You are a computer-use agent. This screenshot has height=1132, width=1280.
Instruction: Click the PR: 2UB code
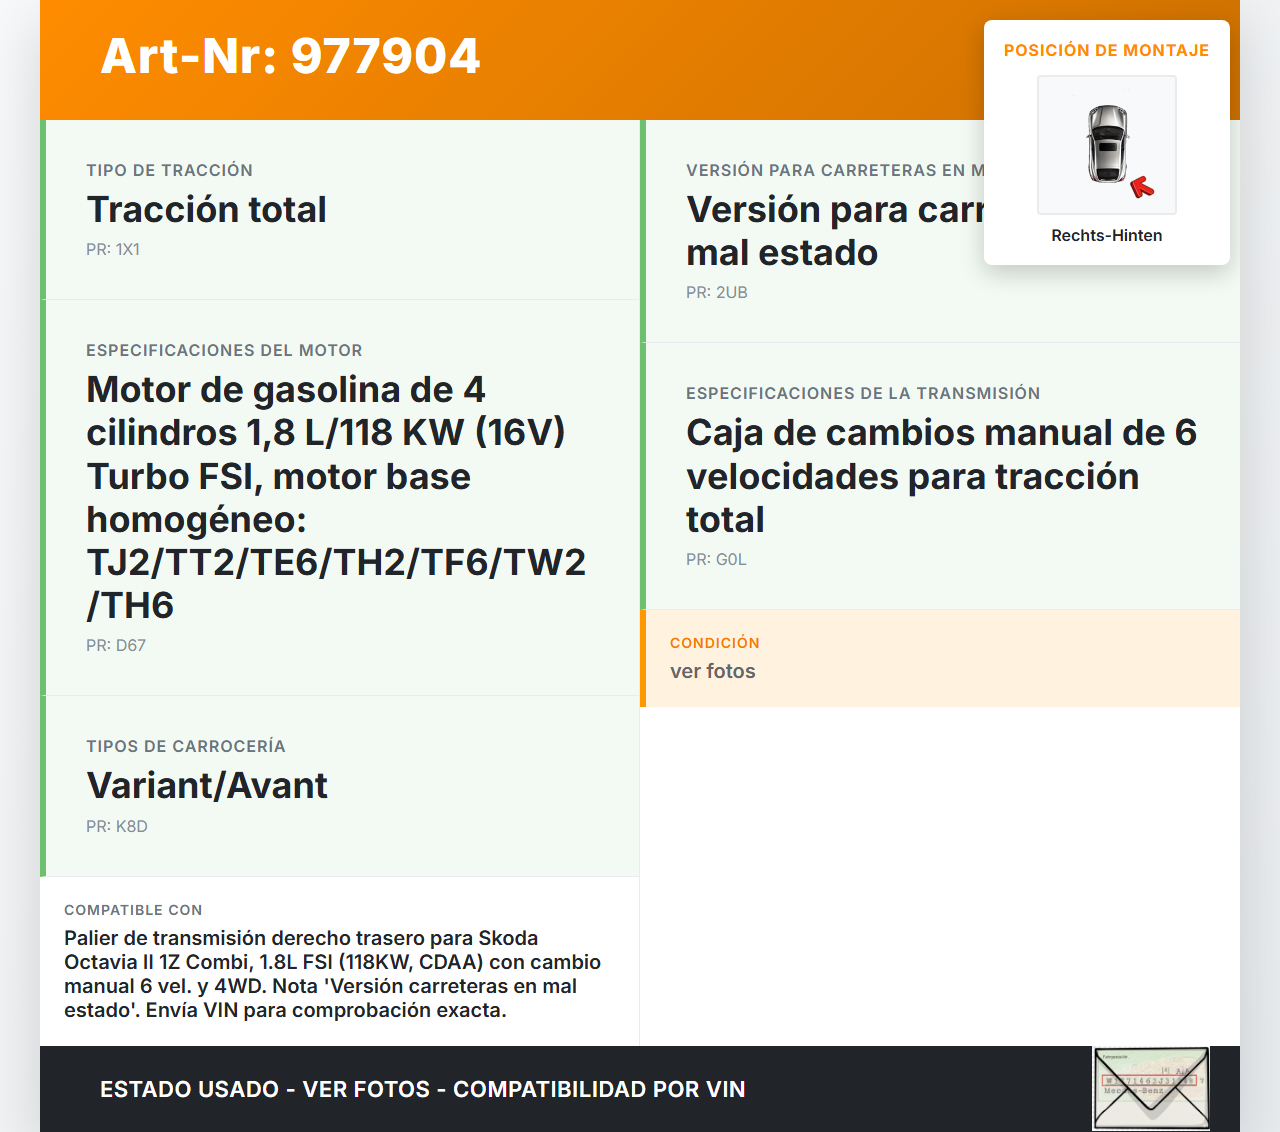(x=717, y=293)
